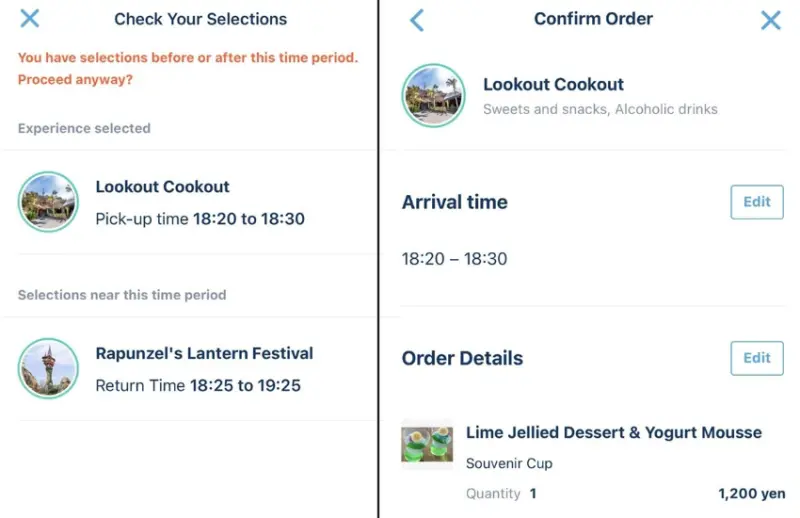The width and height of the screenshot is (800, 518).
Task: Tap the Lime Jellied Dessert product image
Action: (427, 444)
